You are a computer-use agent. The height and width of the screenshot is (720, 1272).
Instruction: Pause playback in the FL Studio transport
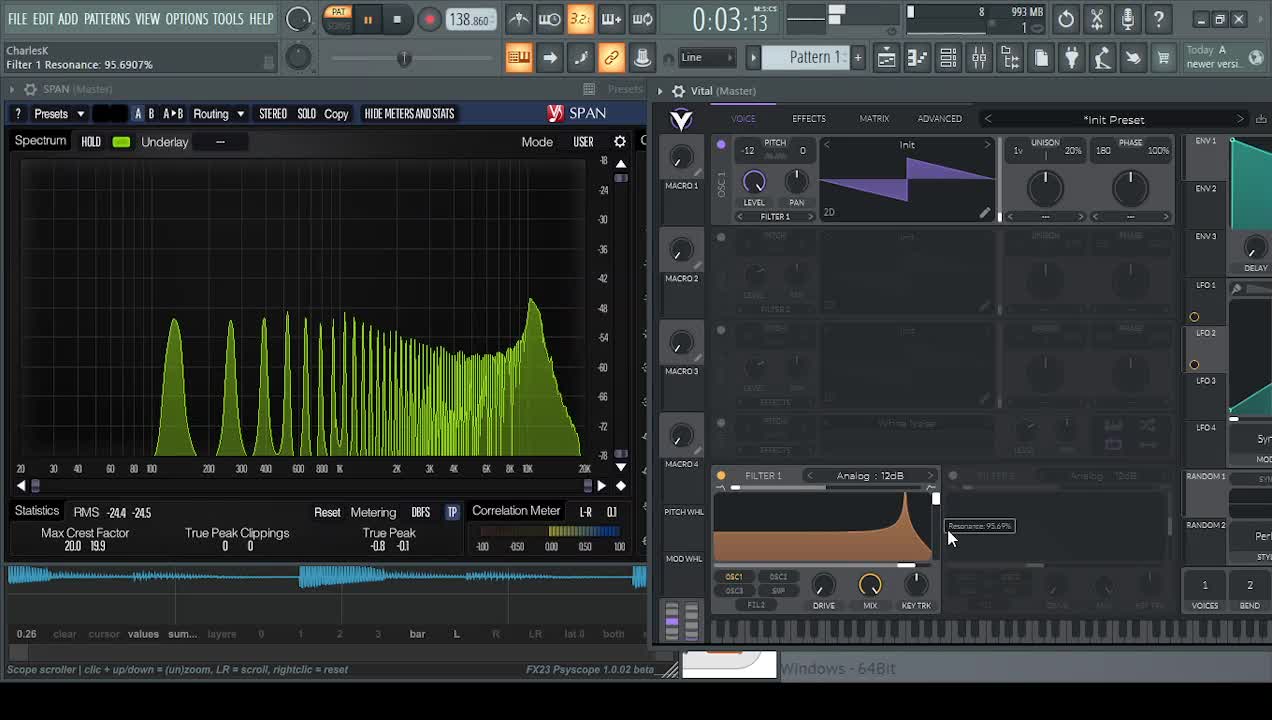pyautogui.click(x=368, y=19)
